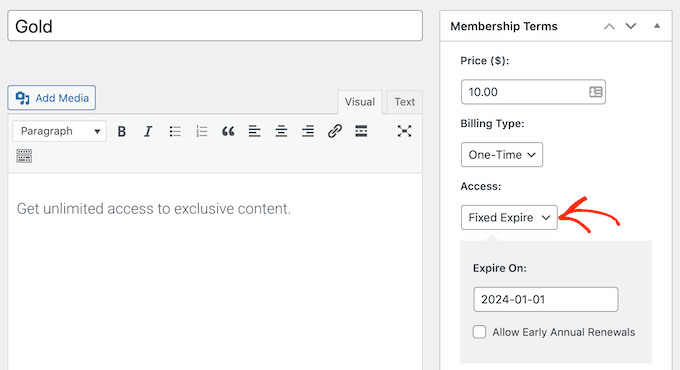Image resolution: width=680 pixels, height=370 pixels.
Task: Open the Paragraph format dropdown
Action: pos(59,131)
